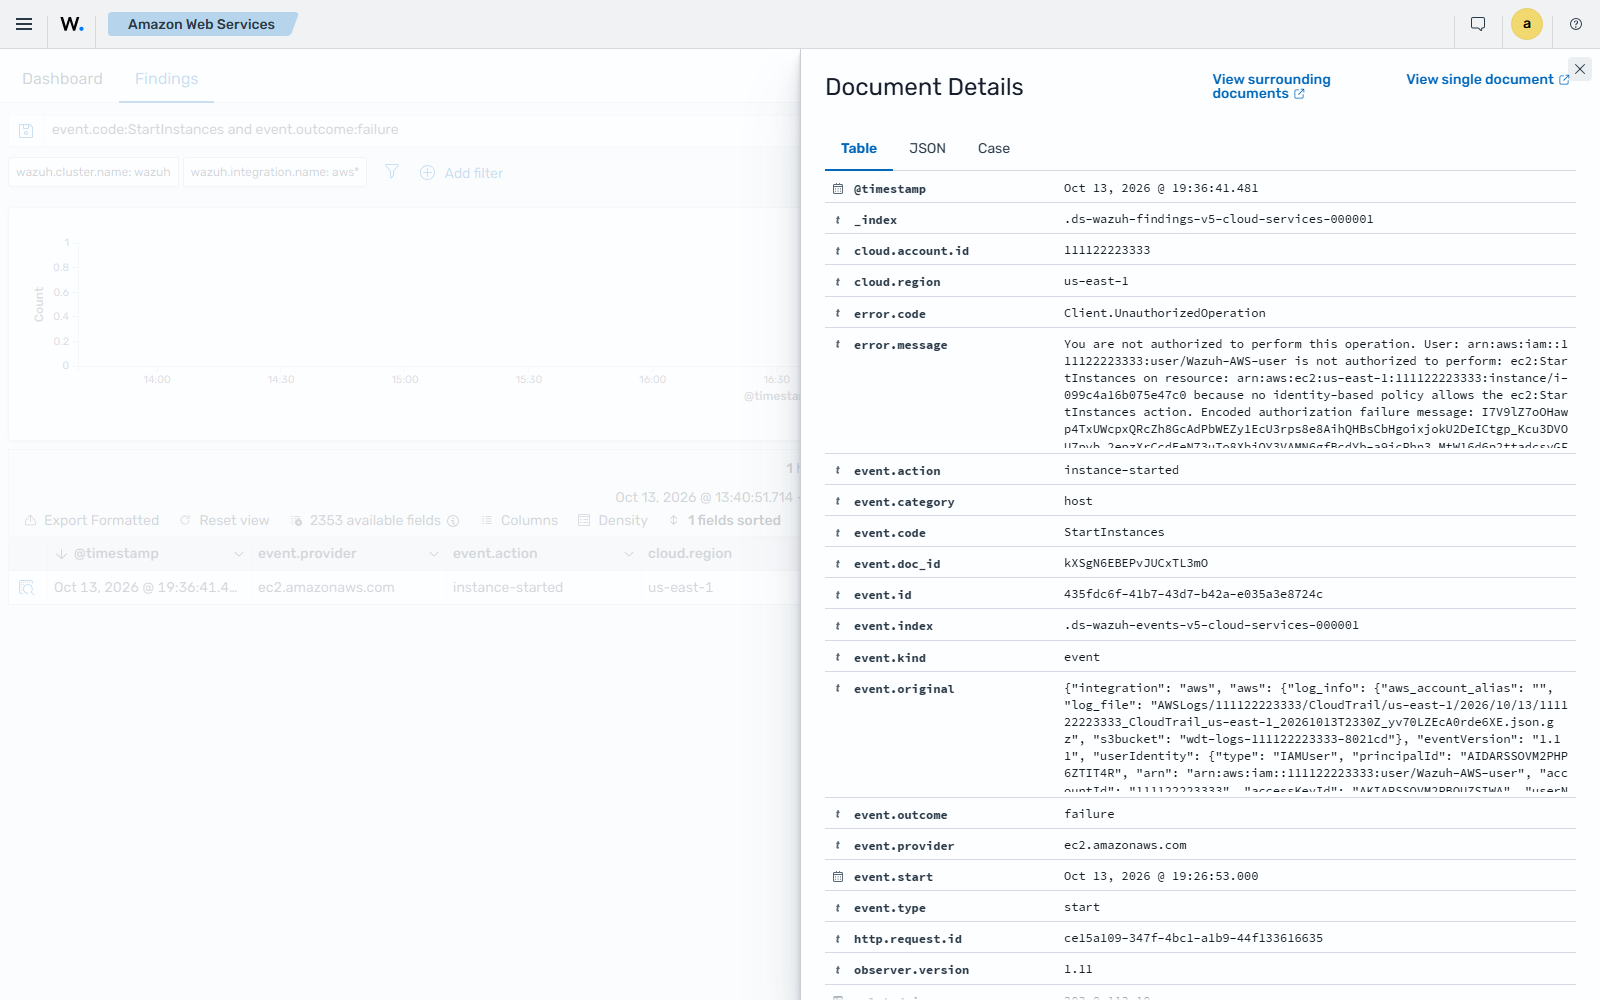Viewport: 1600px width, 1000px height.
Task: Click the type icon beside event.outcome
Action: point(838,815)
